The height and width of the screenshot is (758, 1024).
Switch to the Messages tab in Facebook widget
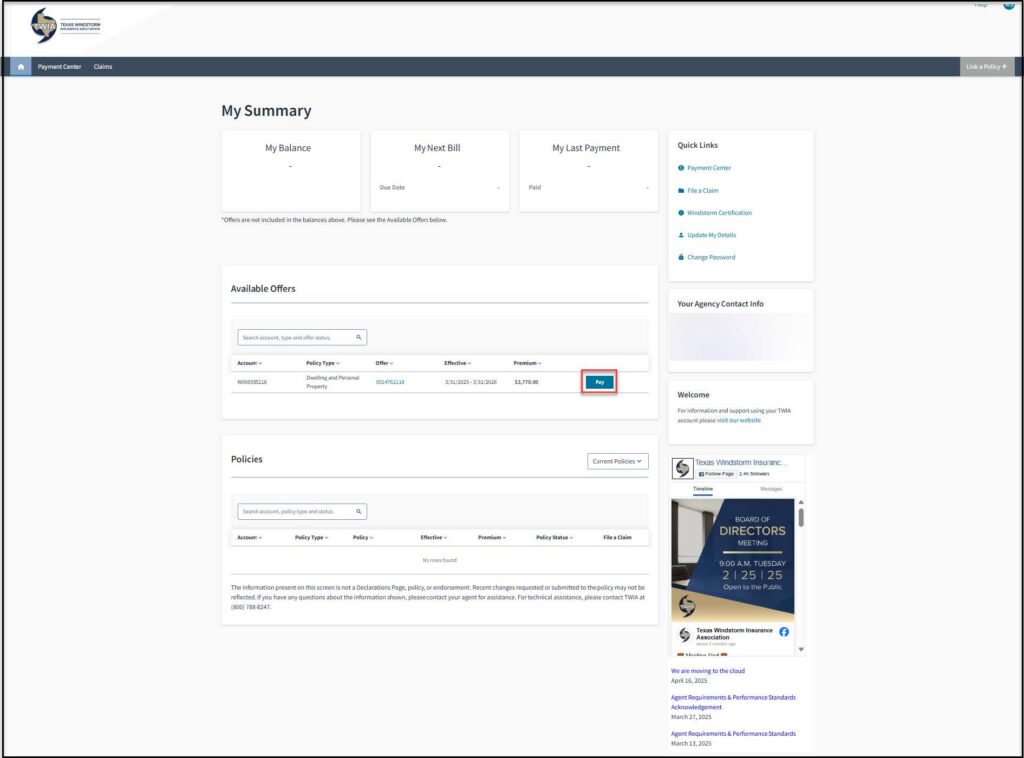coord(771,489)
